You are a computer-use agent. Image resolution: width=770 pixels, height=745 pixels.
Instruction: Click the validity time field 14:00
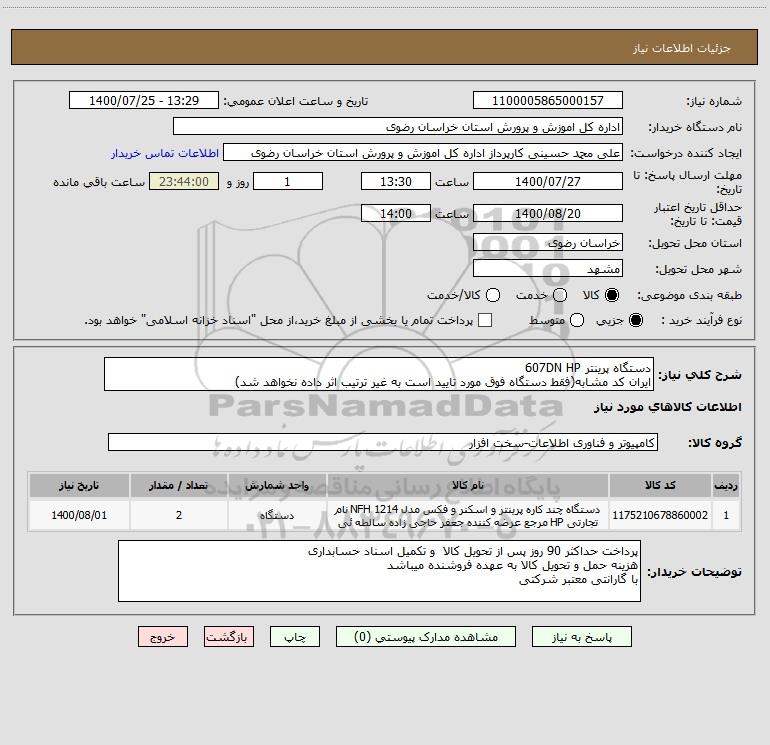coord(396,213)
